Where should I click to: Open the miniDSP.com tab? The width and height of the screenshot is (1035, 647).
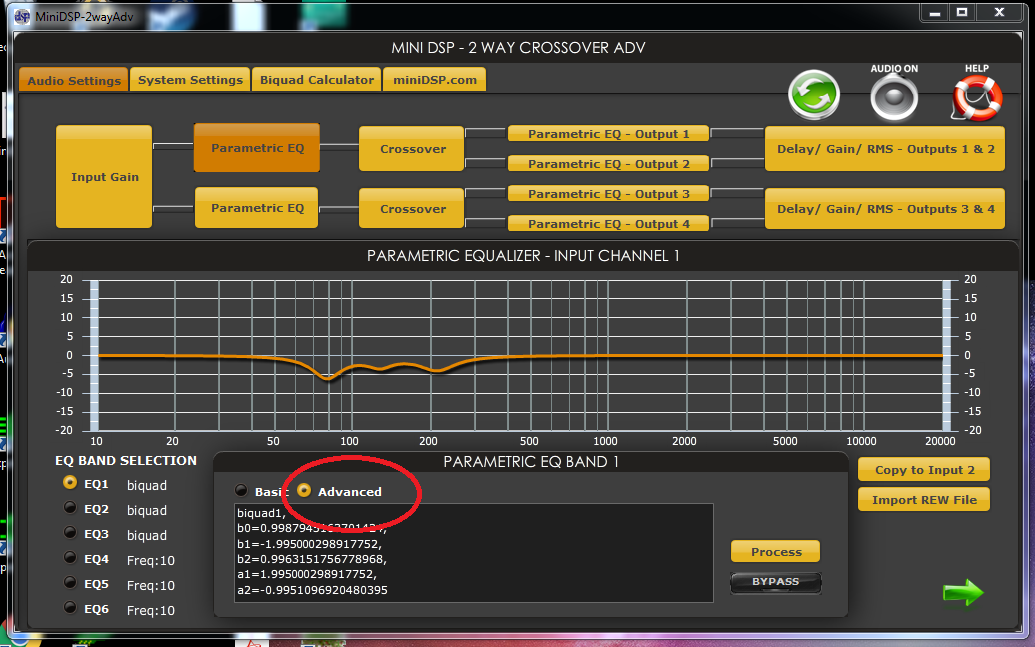[435, 79]
